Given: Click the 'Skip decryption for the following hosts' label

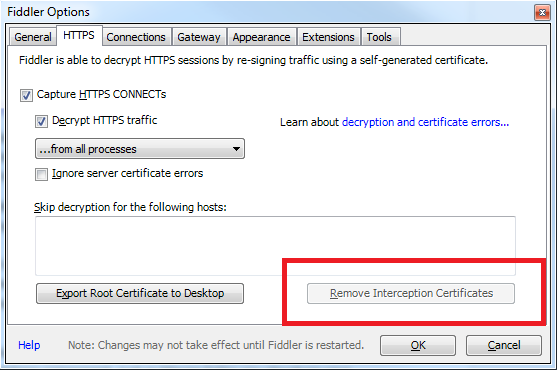Looking at the screenshot, I should pyautogui.click(x=130, y=207).
